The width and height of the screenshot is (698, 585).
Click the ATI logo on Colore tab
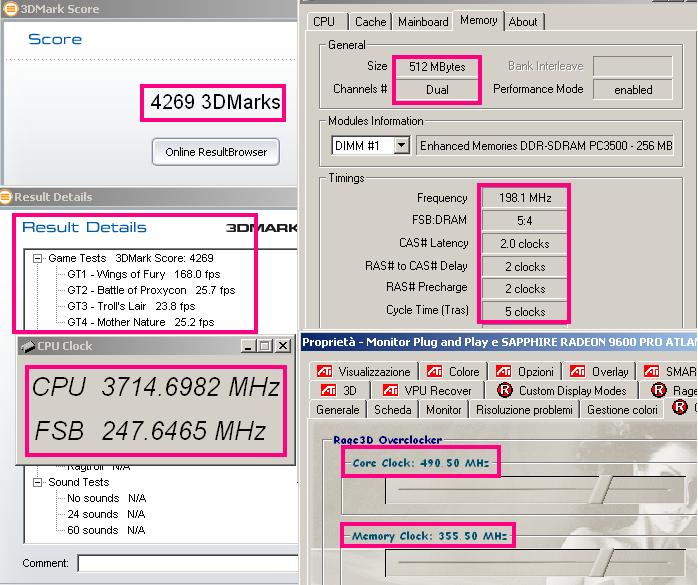click(x=434, y=371)
